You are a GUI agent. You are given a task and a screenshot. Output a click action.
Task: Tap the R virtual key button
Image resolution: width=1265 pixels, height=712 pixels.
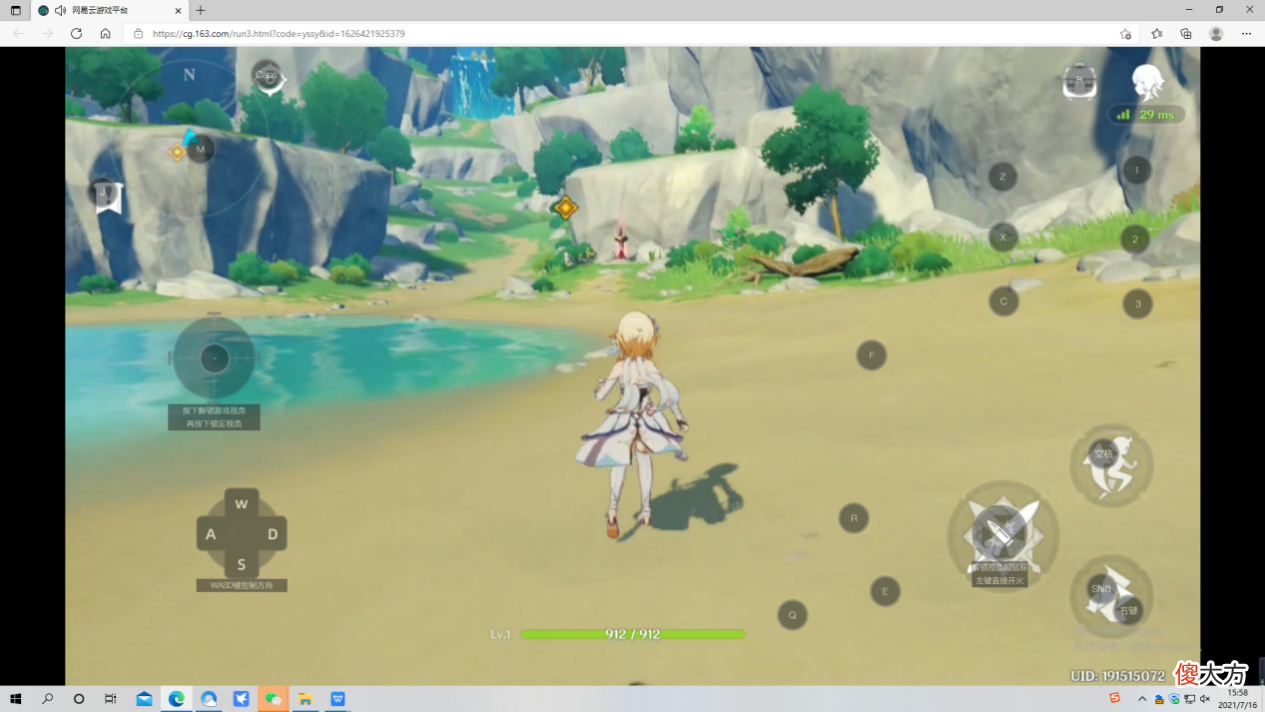pyautogui.click(x=853, y=518)
